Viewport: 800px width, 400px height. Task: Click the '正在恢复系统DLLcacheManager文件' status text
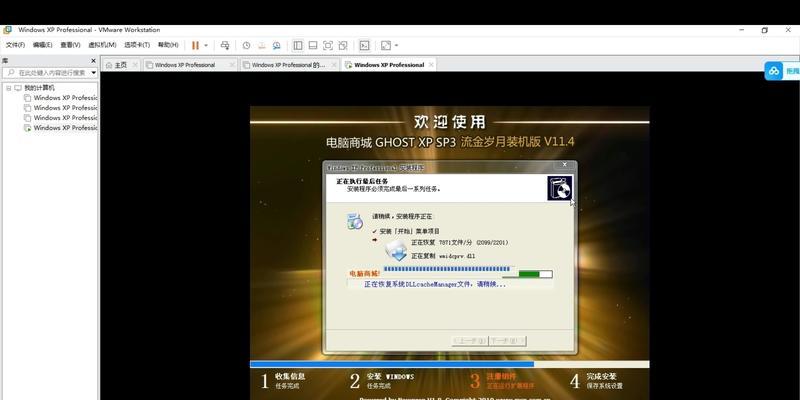click(435, 284)
